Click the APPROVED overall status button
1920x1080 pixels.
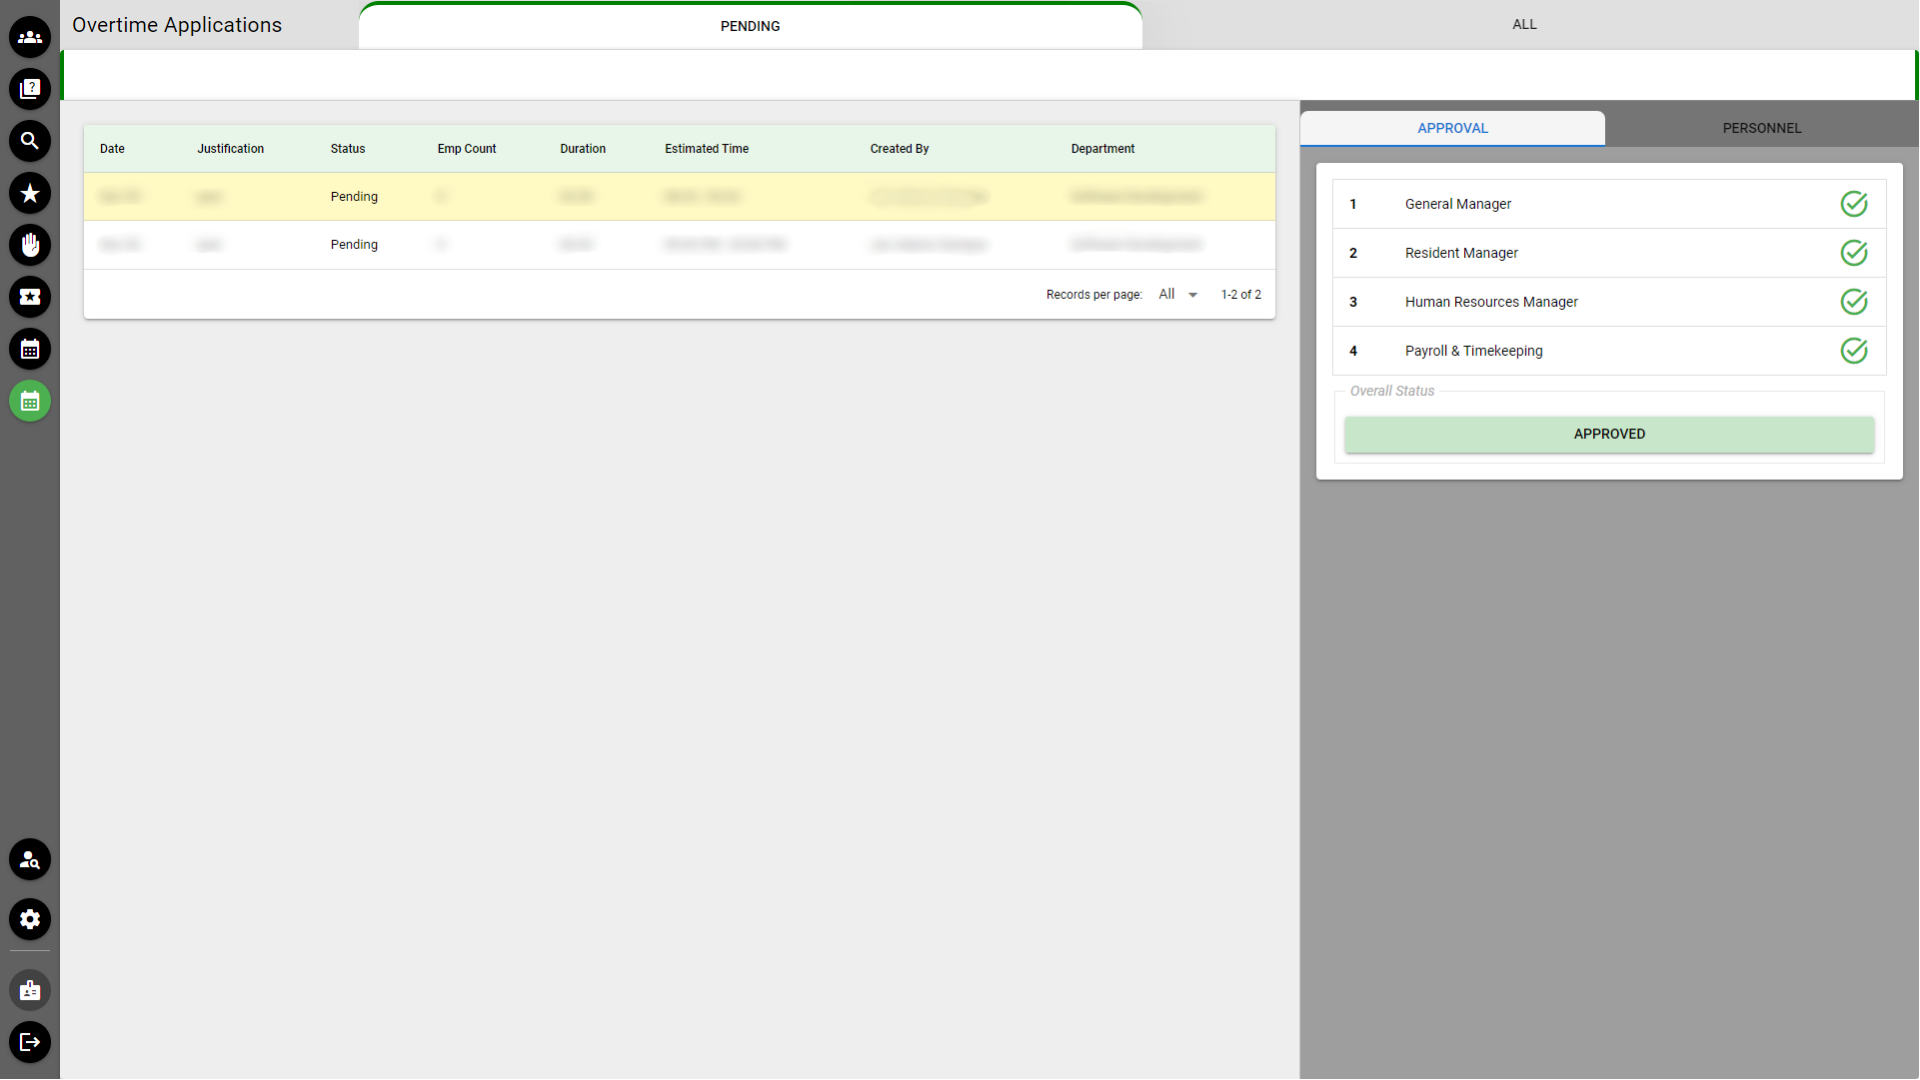pos(1608,434)
